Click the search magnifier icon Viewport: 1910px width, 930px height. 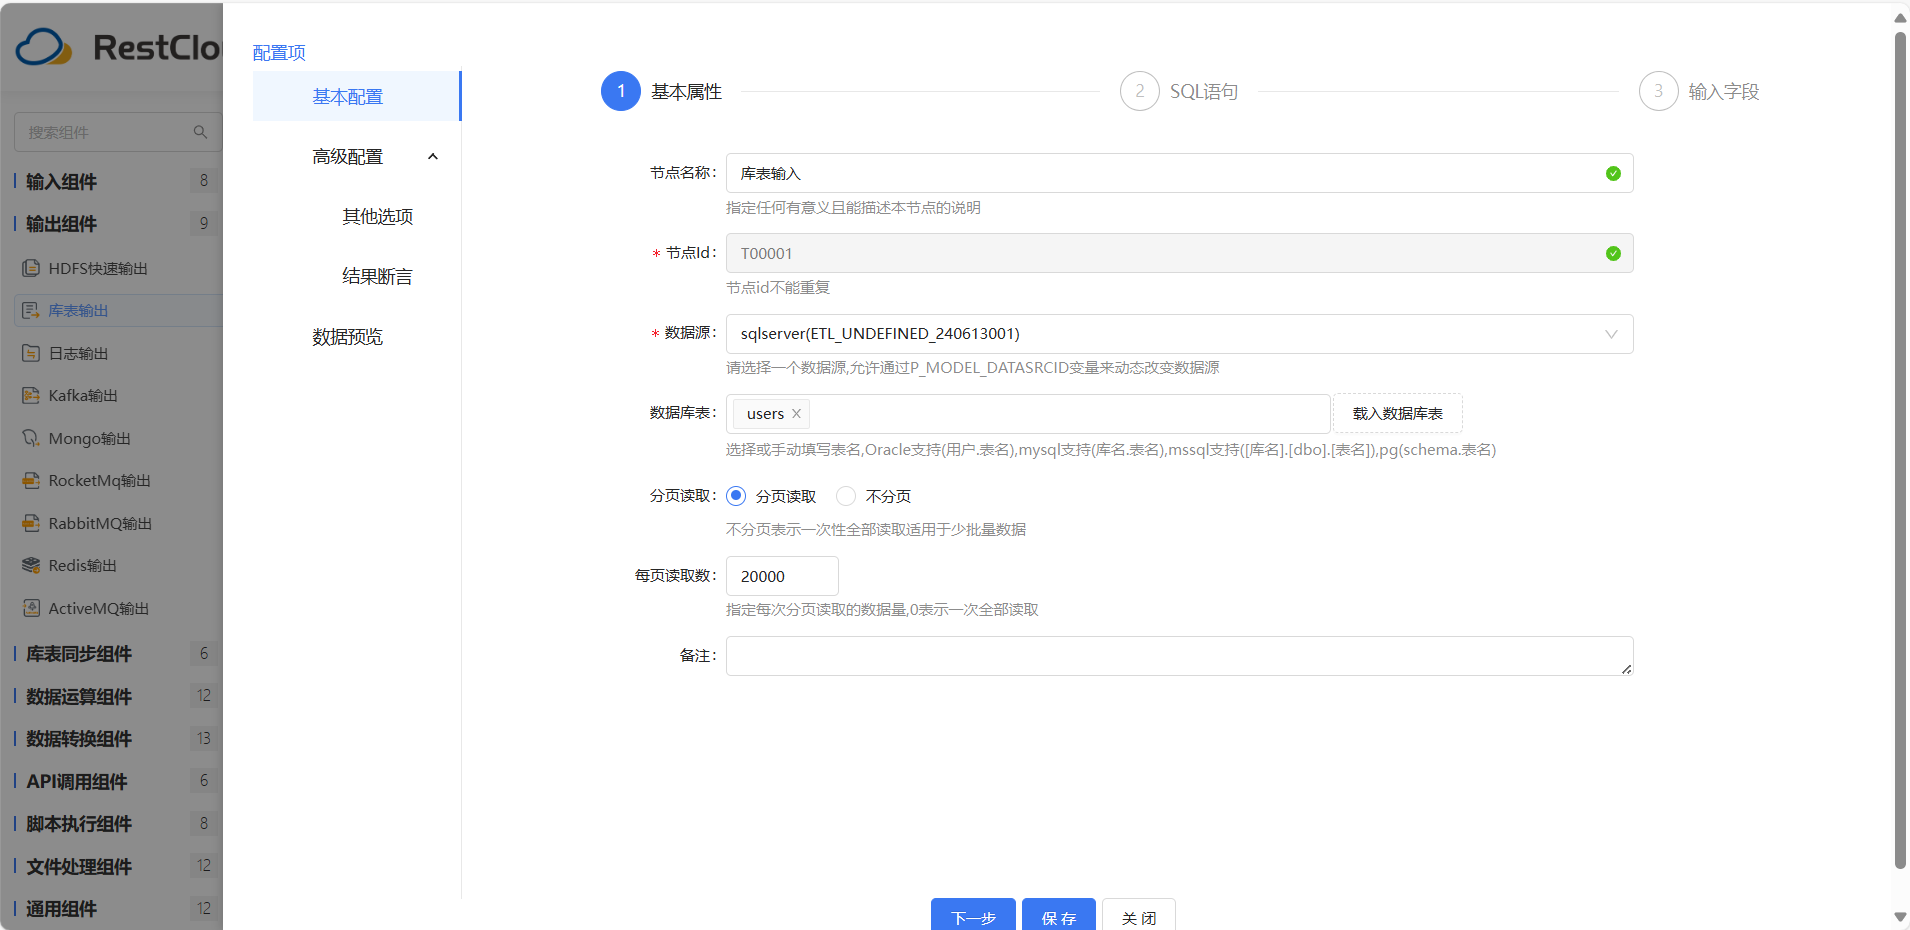(200, 132)
